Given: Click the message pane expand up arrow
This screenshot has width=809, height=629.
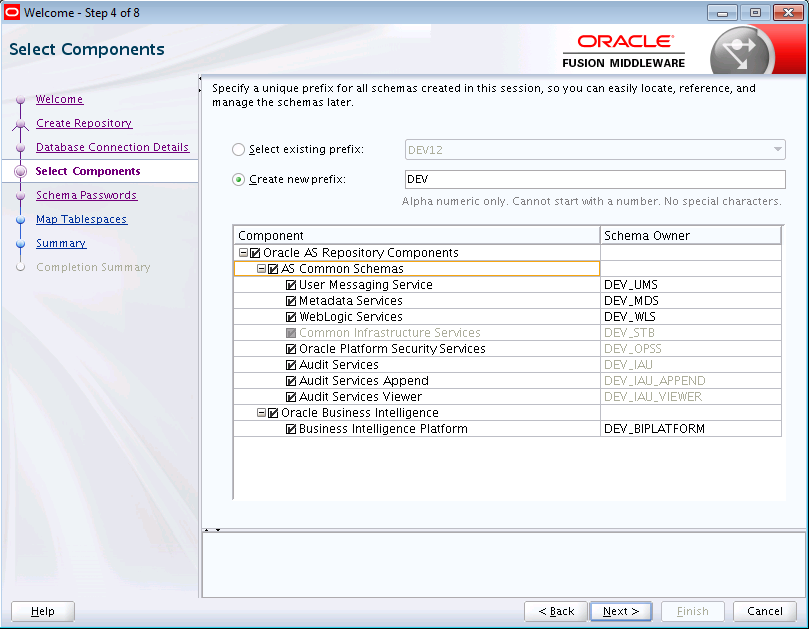Looking at the screenshot, I should 207,530.
